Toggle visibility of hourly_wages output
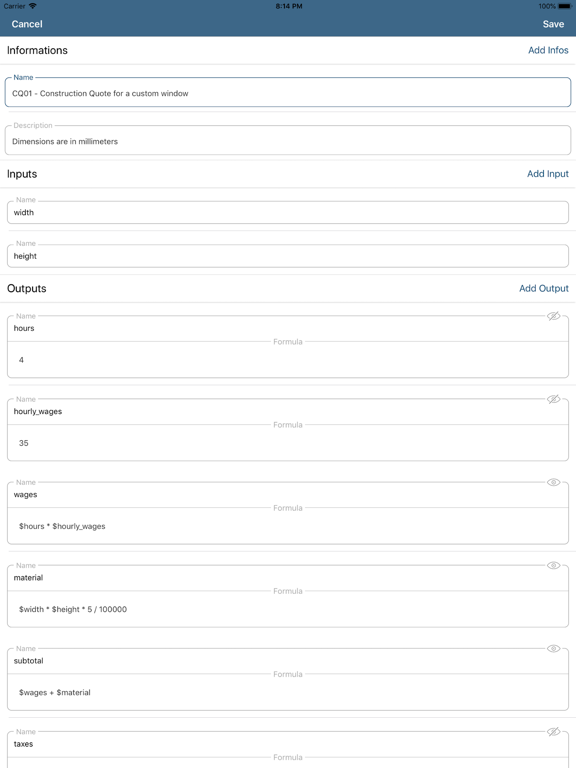This screenshot has width=576, height=768. [x=553, y=399]
